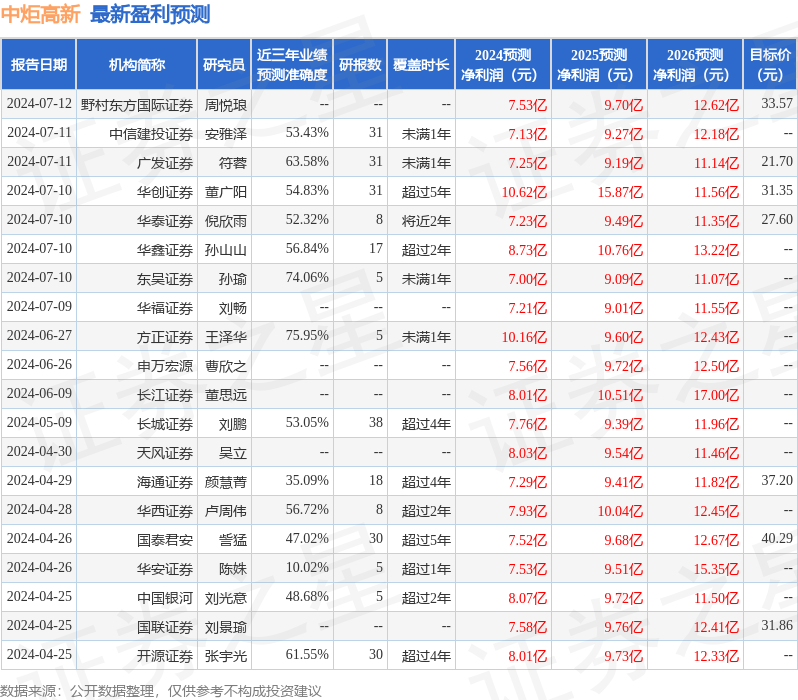Click 2025 profit value 15.87亿
Image resolution: width=798 pixels, height=700 pixels.
(x=620, y=192)
